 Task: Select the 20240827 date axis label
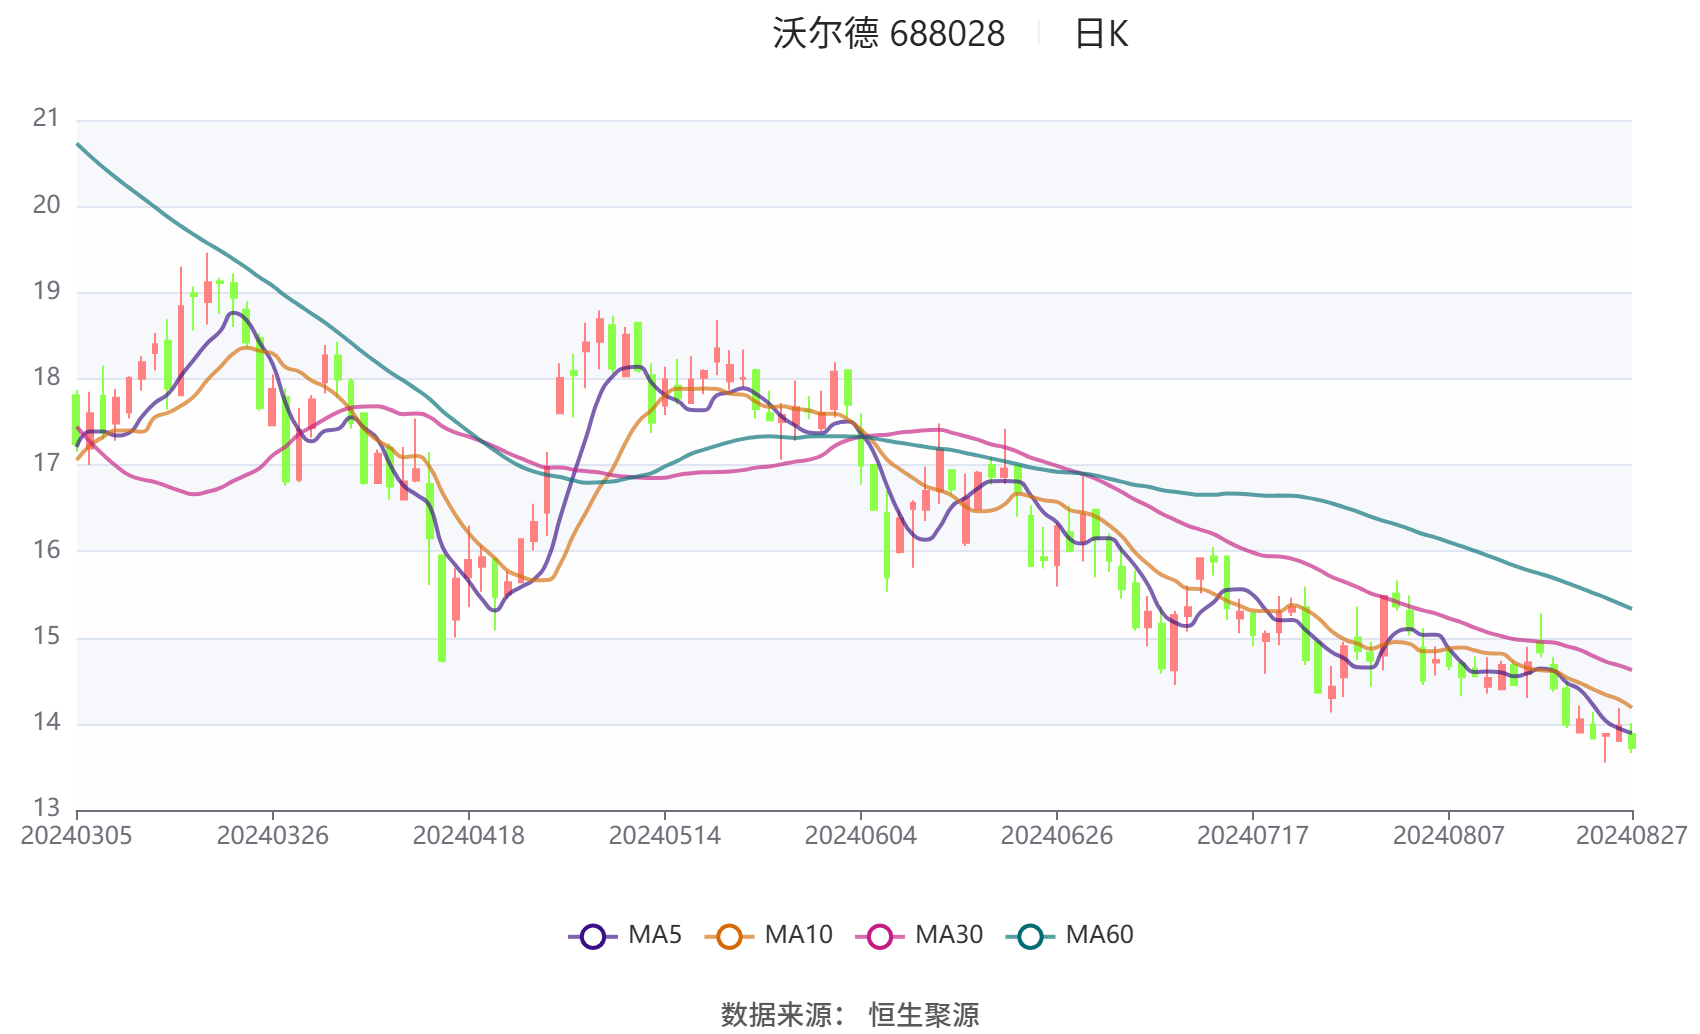[1632, 836]
